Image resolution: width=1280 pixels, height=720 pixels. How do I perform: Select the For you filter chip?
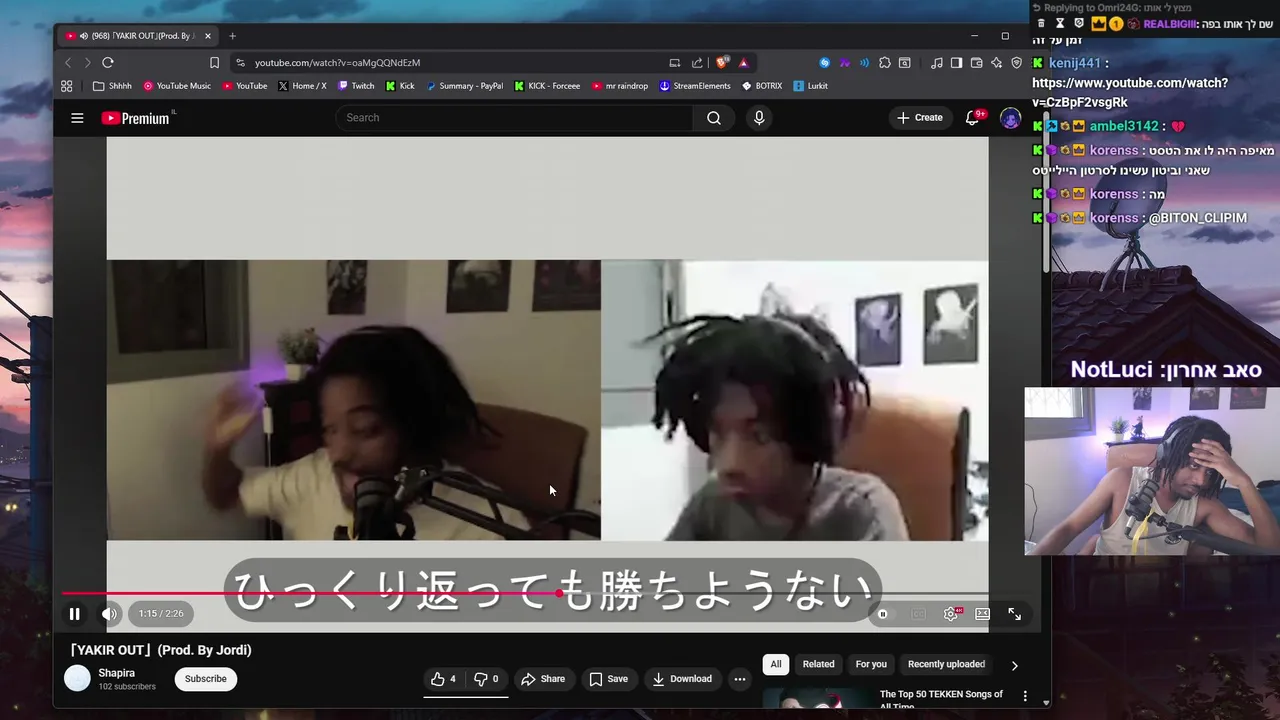(871, 664)
